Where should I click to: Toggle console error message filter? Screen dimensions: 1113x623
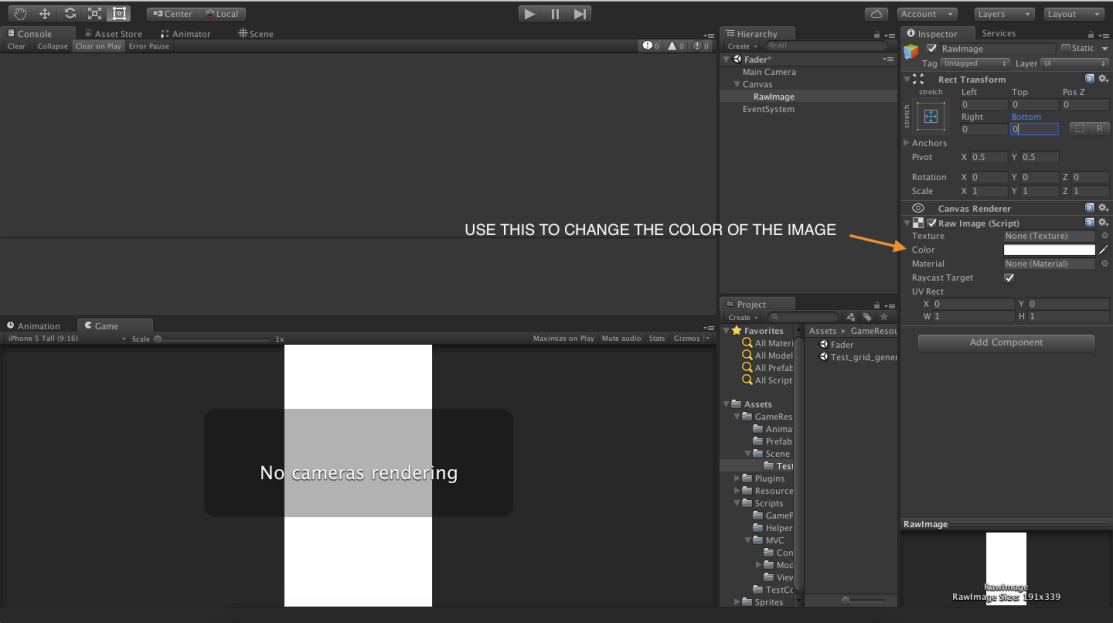tap(700, 46)
